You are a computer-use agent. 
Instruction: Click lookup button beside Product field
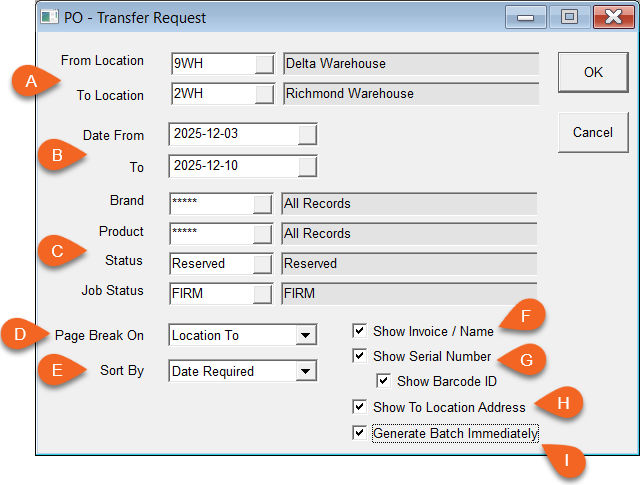(262, 234)
